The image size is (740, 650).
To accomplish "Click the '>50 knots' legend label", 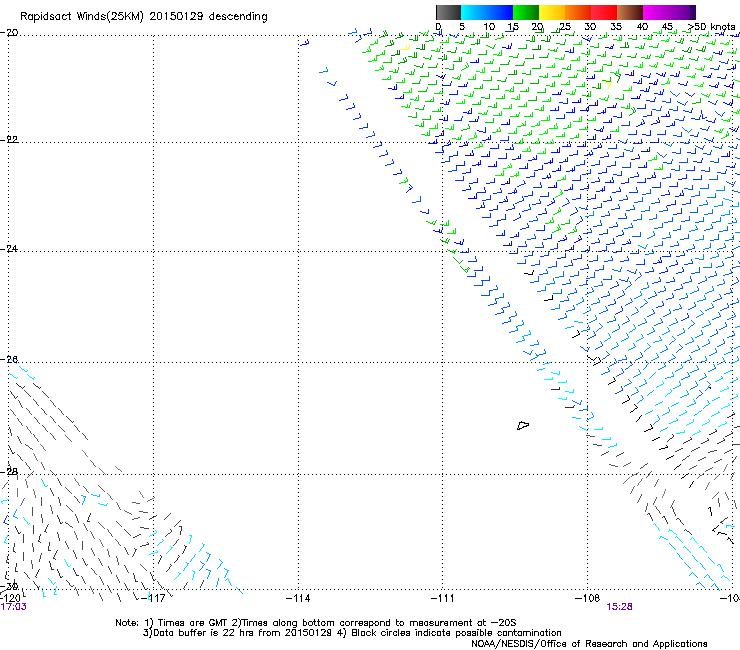I will pyautogui.click(x=711, y=27).
